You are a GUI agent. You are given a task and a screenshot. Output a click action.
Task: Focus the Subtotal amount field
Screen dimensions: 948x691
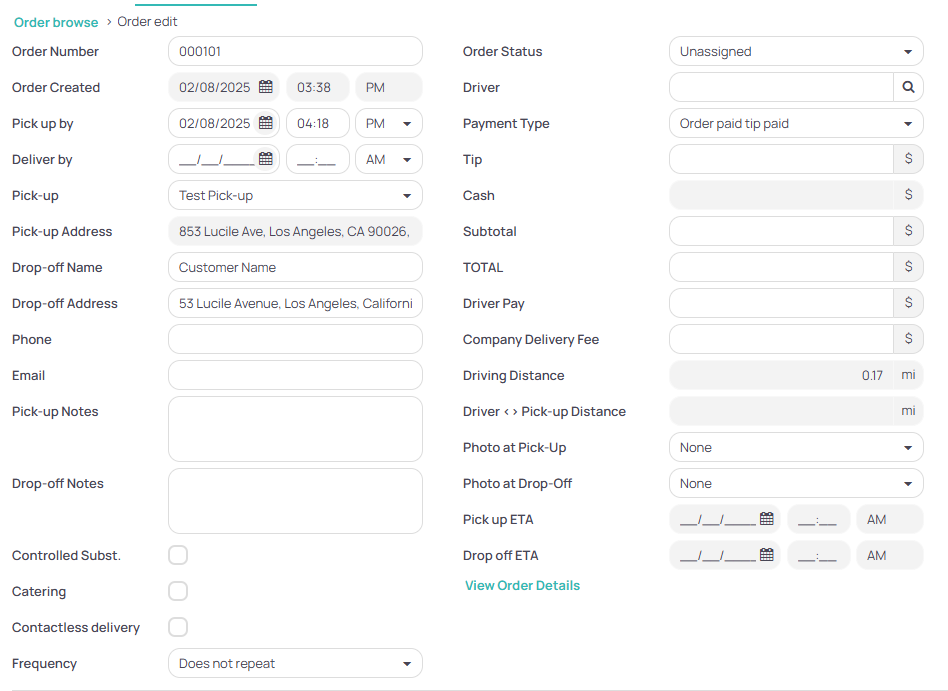pyautogui.click(x=781, y=231)
